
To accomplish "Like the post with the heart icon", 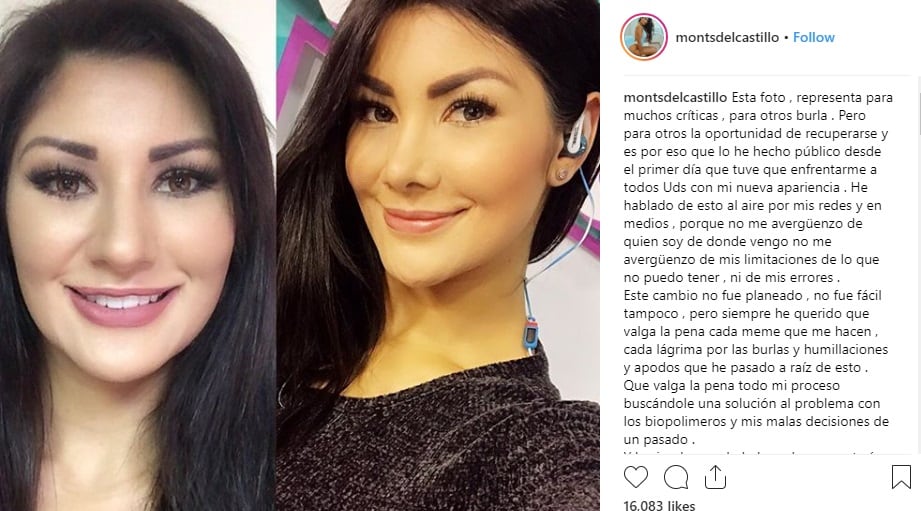I will point(636,477).
